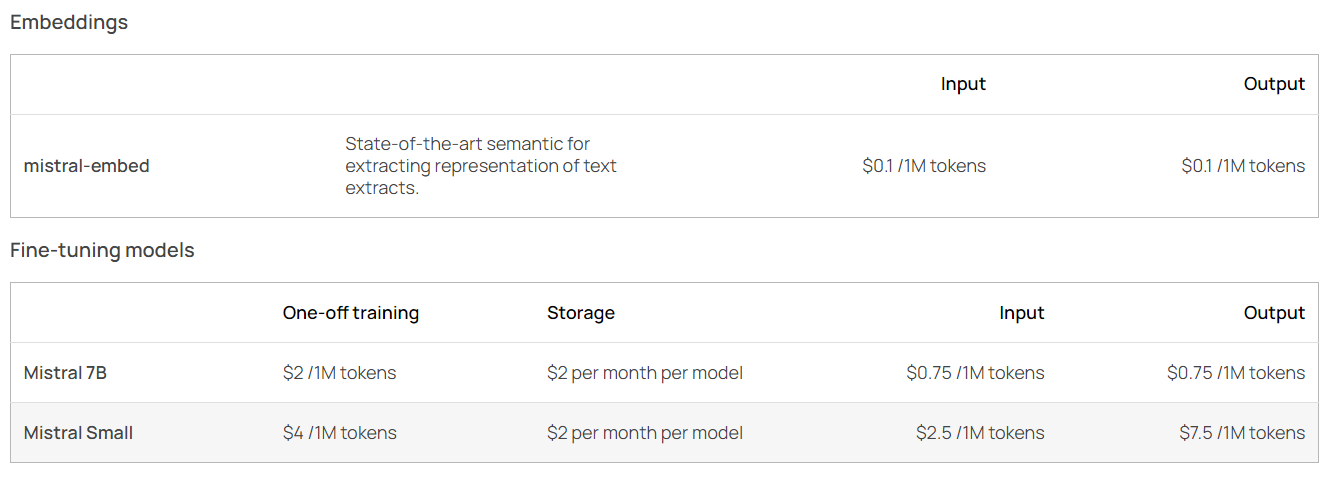Click Mistral Small output price $7.5
1337x496 pixels.
[1242, 433]
